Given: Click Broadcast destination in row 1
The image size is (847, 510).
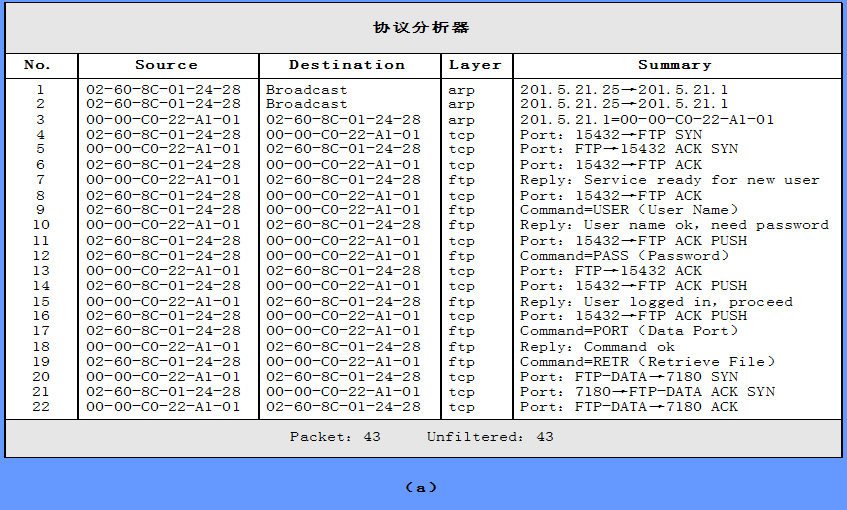Looking at the screenshot, I should click(x=306, y=90).
